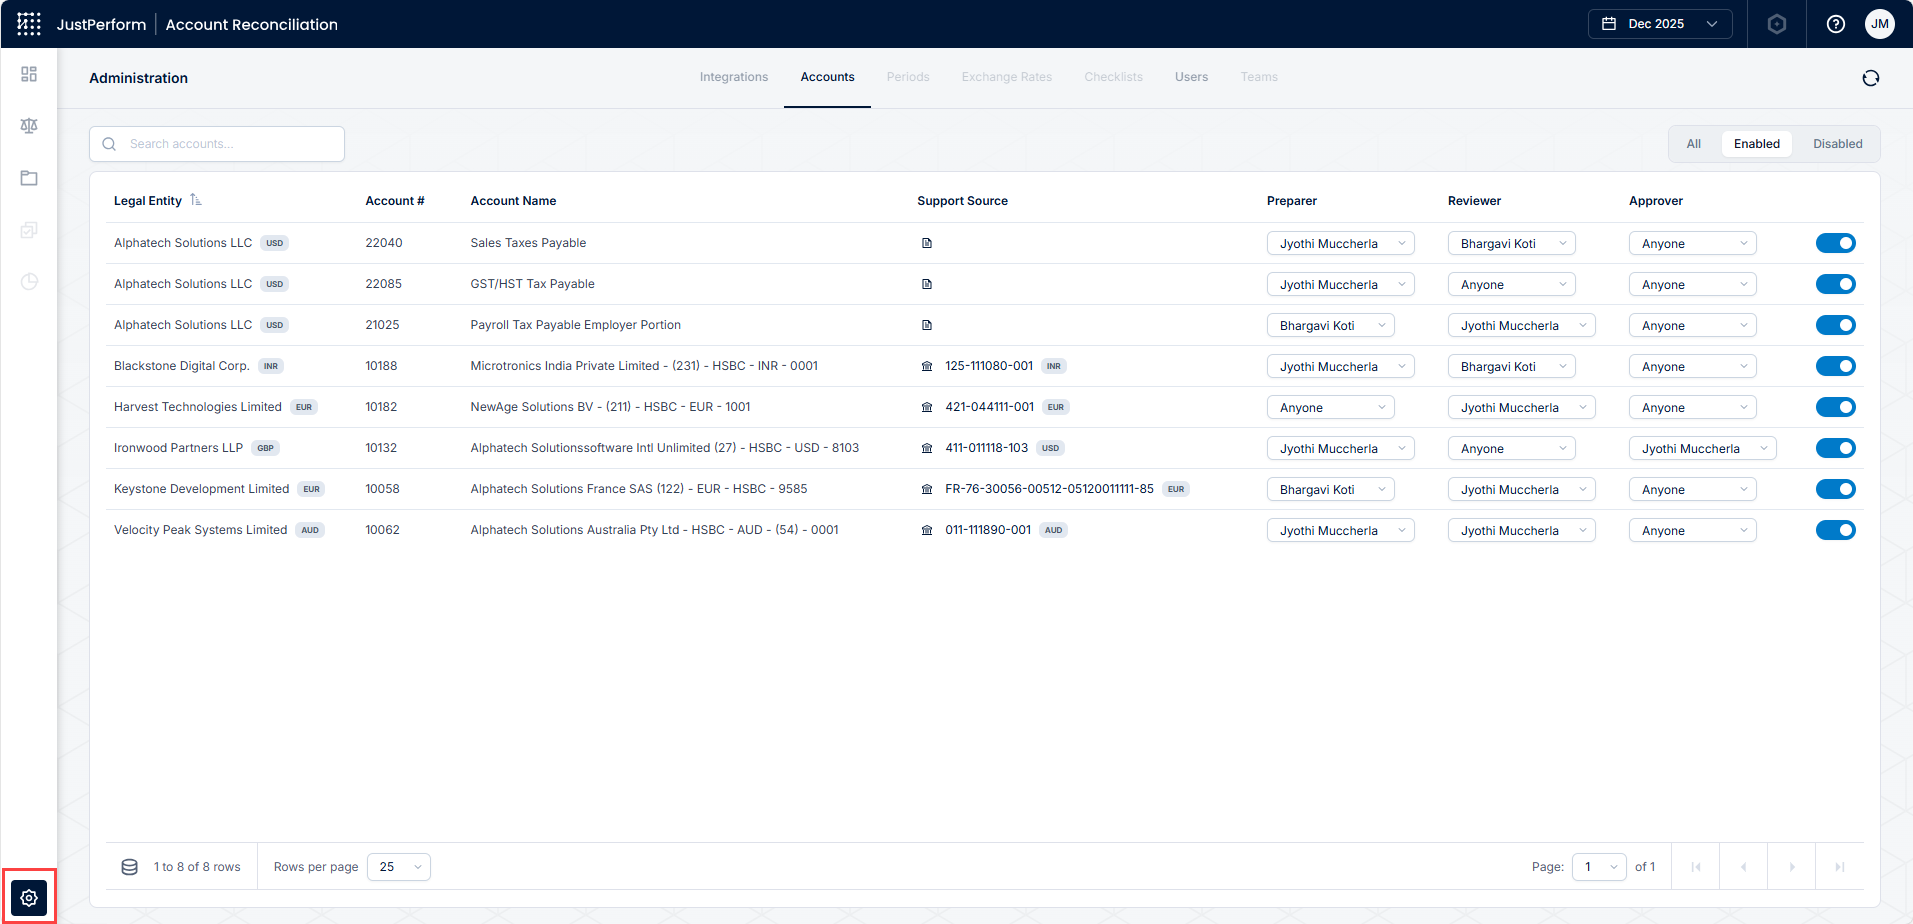Open the Dec 2025 period dropdown
Screen dimensions: 1913x924
point(1660,24)
